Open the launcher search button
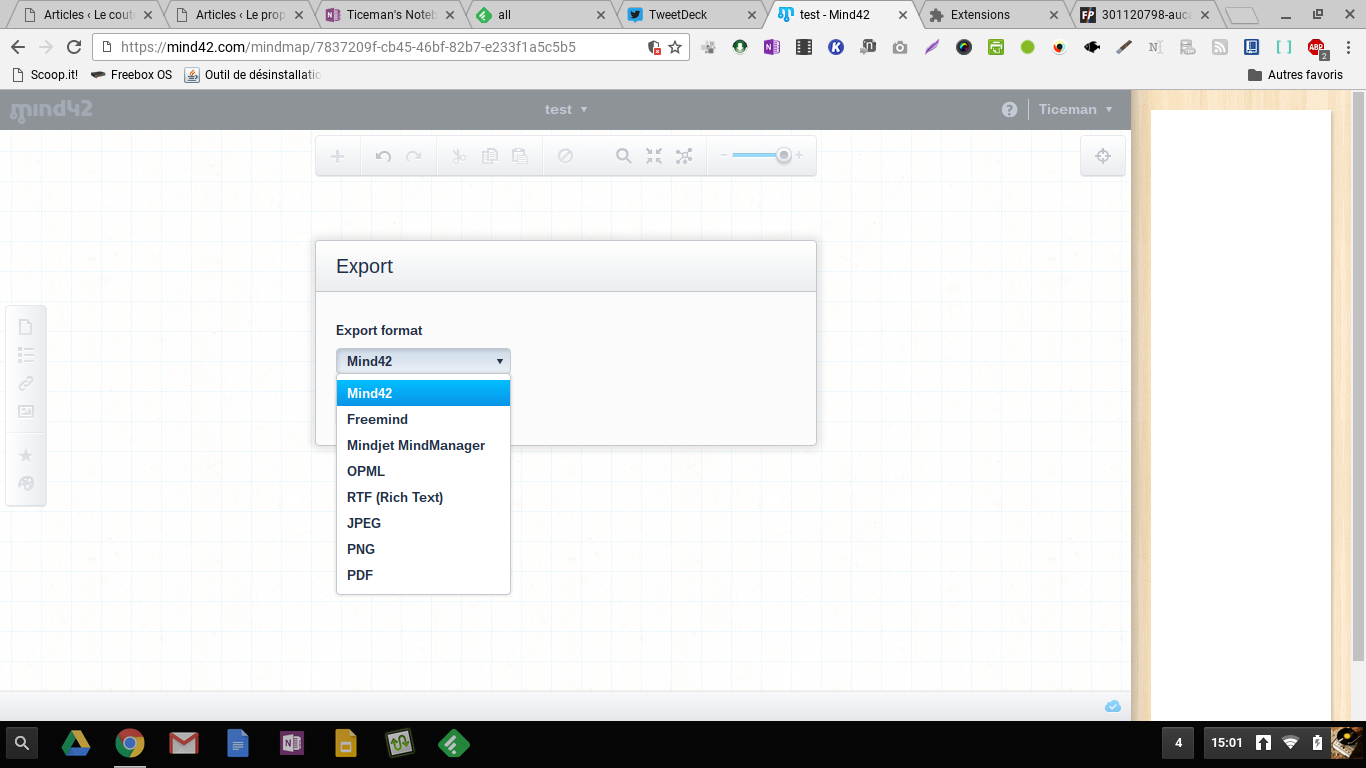 coord(22,743)
